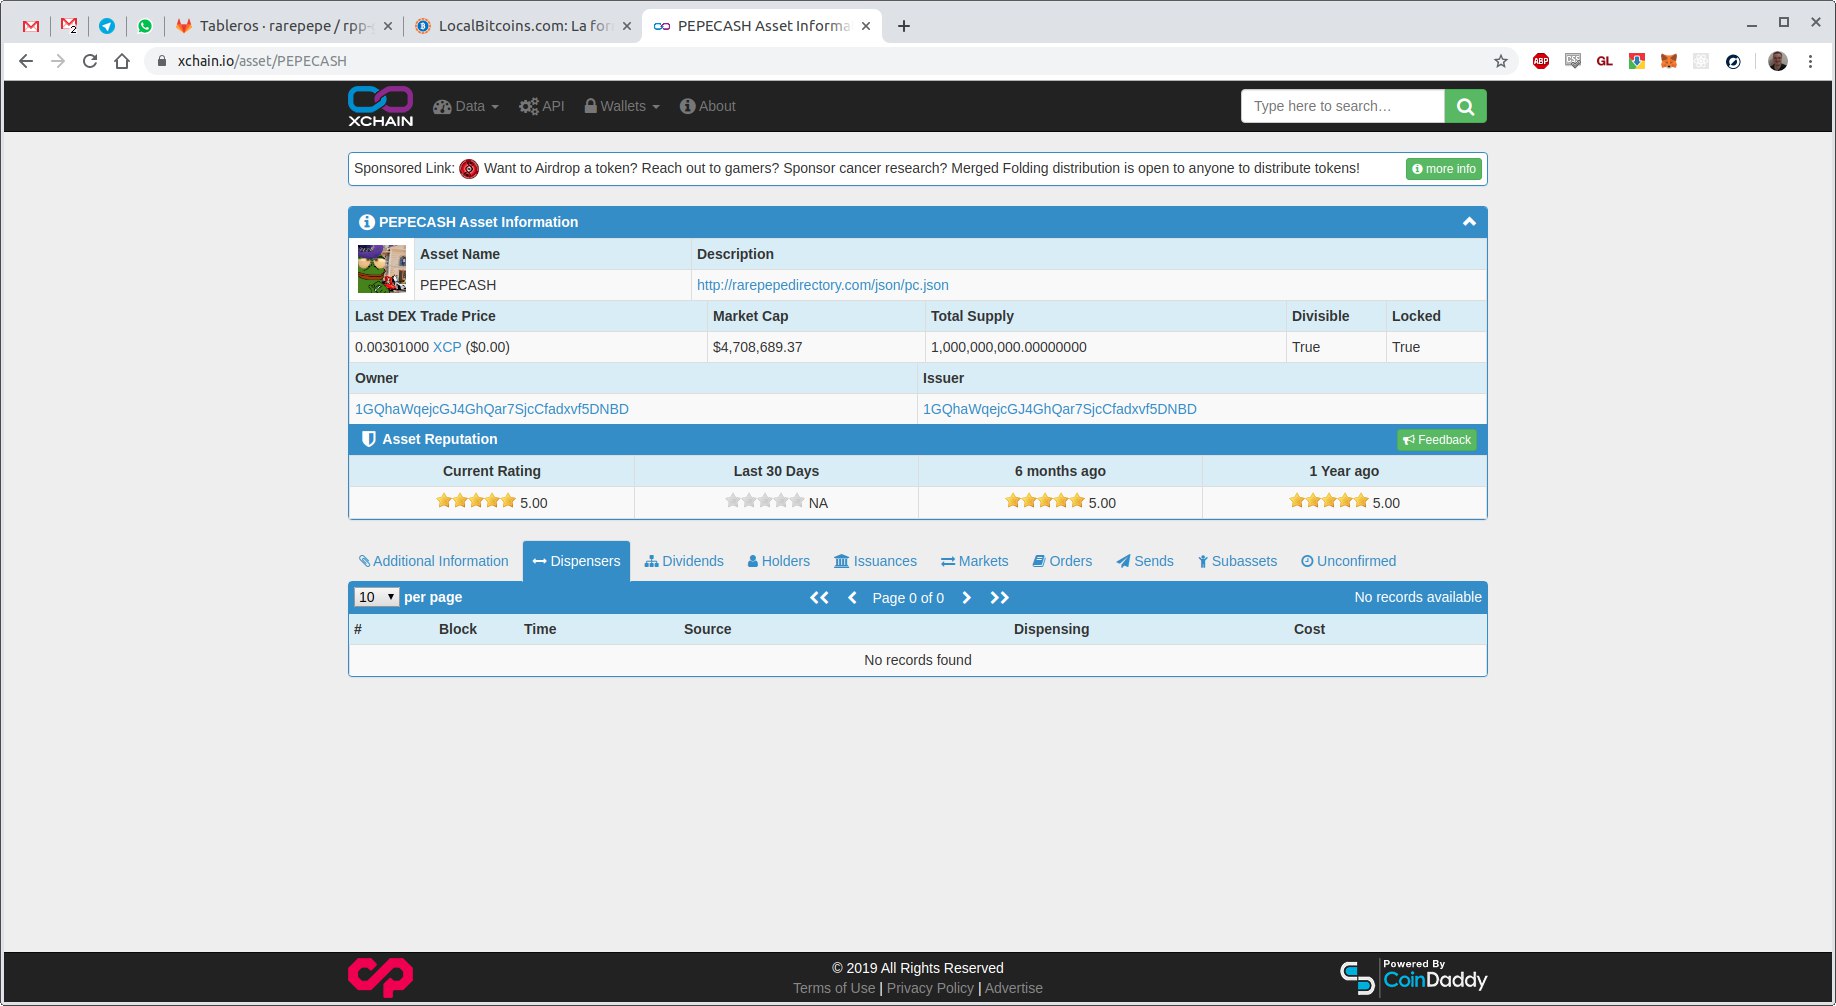Image resolution: width=1836 pixels, height=1006 pixels.
Task: Go to last page with double-right arrows
Action: (1000, 598)
